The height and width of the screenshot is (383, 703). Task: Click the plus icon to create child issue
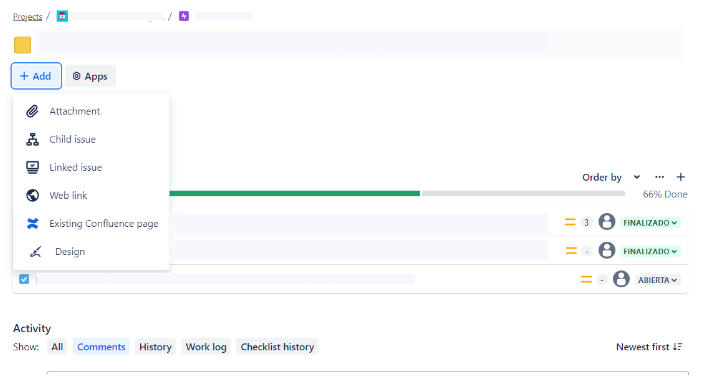(x=681, y=177)
